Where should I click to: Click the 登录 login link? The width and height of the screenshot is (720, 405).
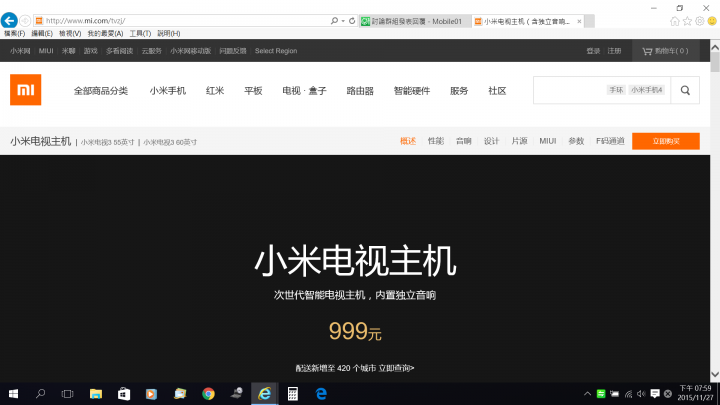pos(593,51)
